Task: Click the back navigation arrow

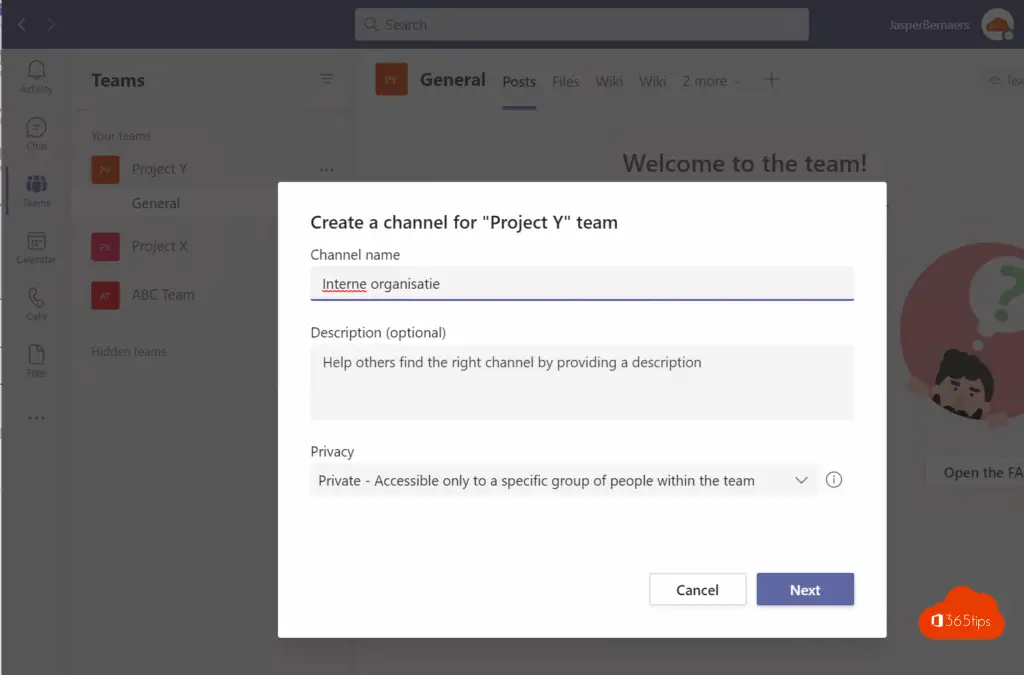Action: pos(22,25)
